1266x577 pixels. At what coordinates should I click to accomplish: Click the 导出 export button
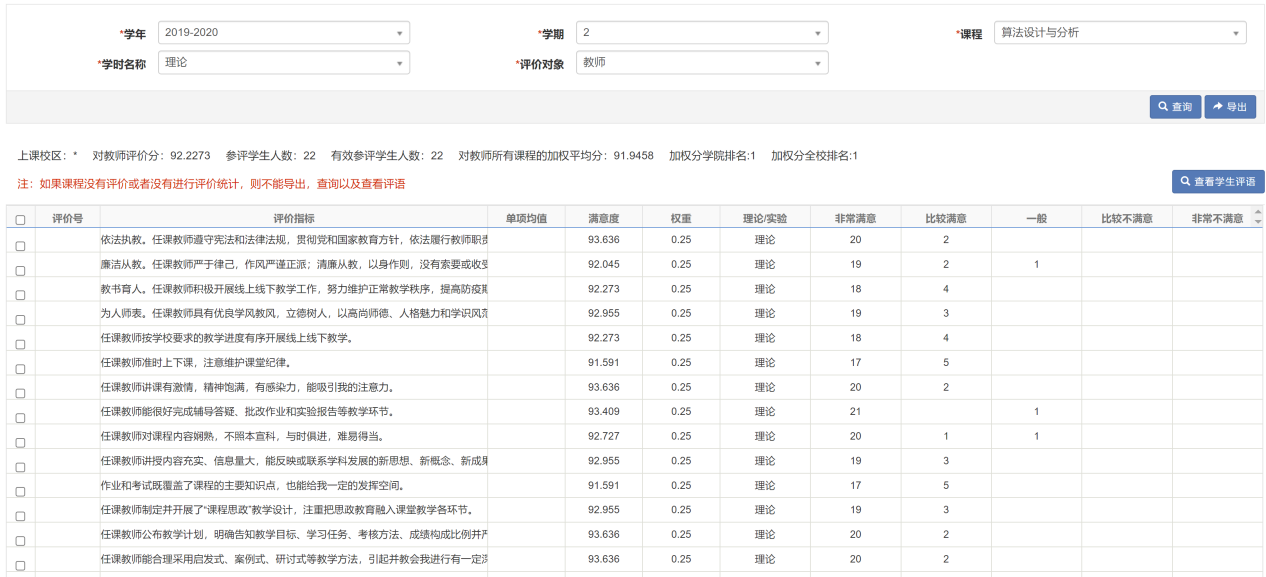click(1230, 107)
